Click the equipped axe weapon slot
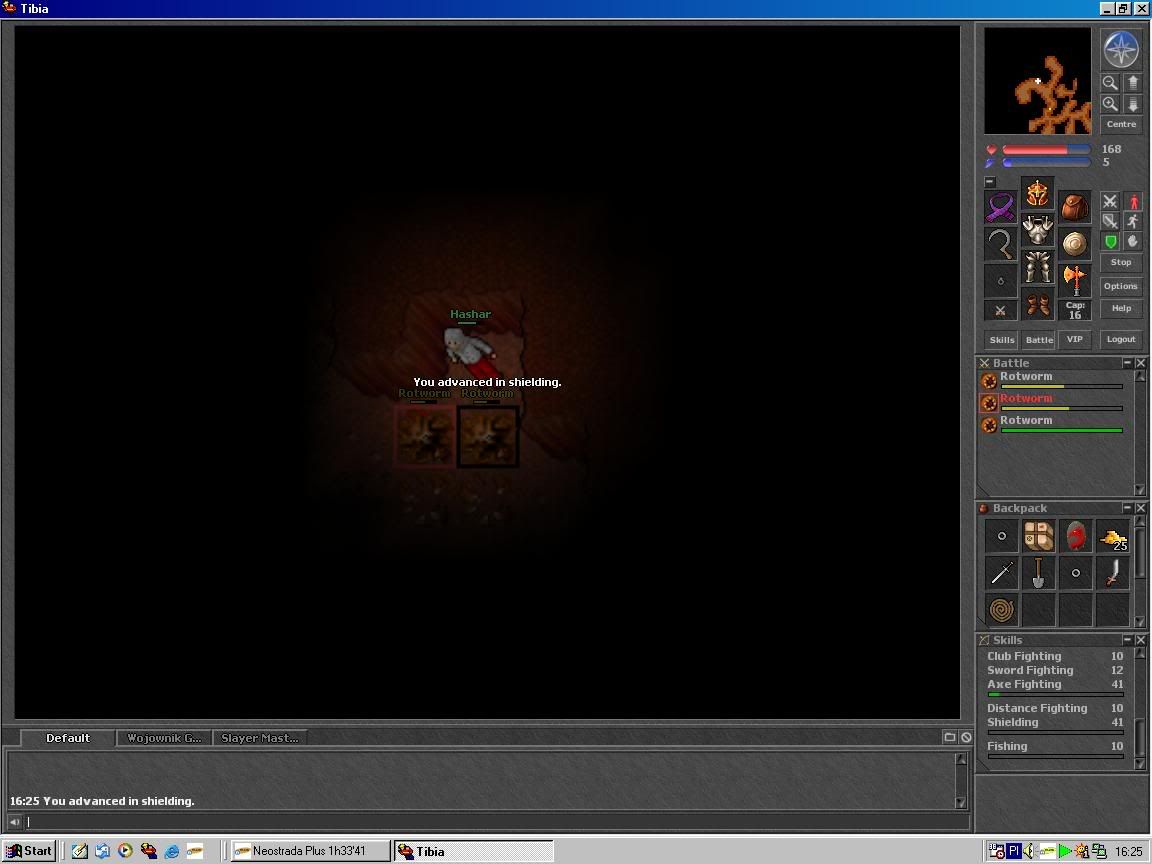 point(1074,281)
